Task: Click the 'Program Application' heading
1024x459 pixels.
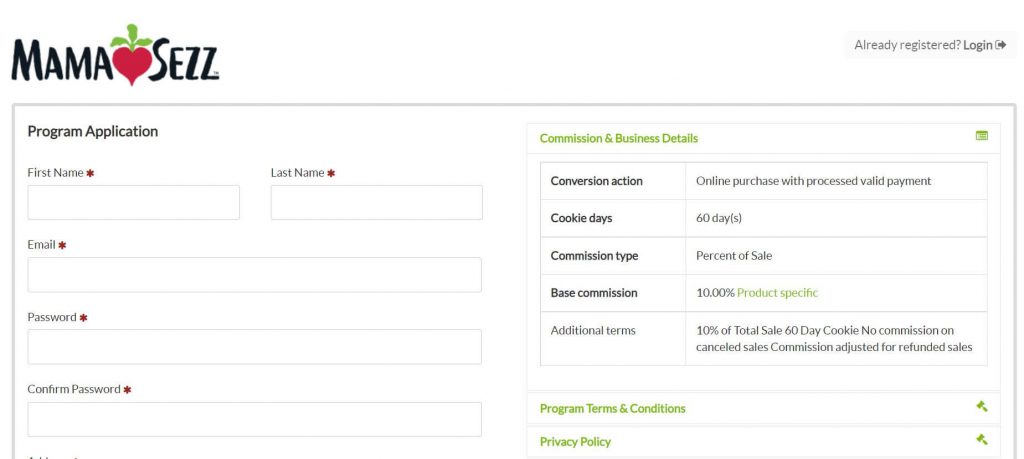Action: (x=93, y=131)
